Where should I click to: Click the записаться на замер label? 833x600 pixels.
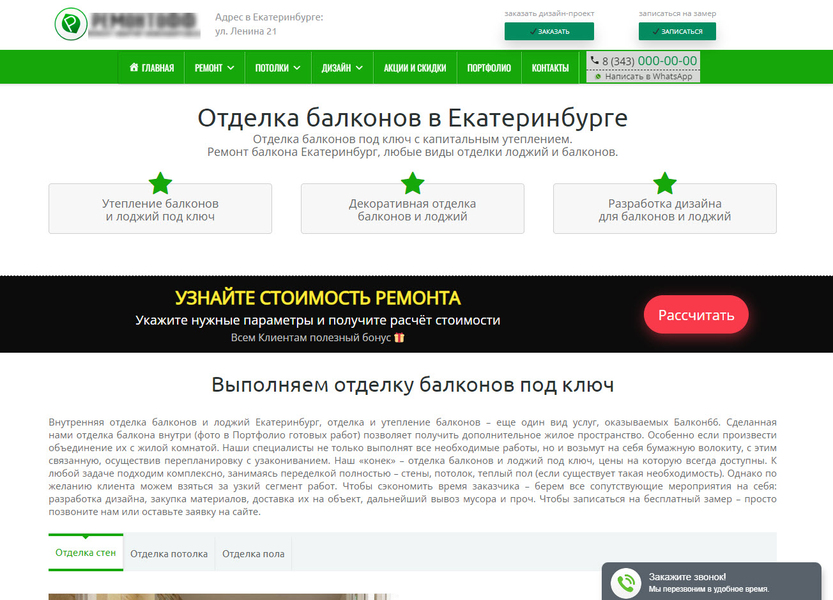[x=677, y=13]
